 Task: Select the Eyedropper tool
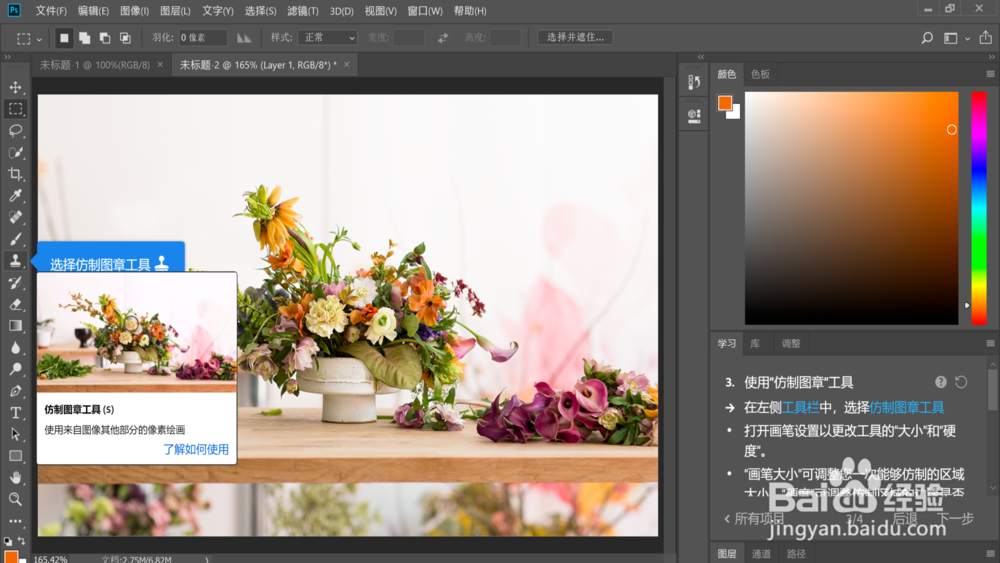point(15,195)
